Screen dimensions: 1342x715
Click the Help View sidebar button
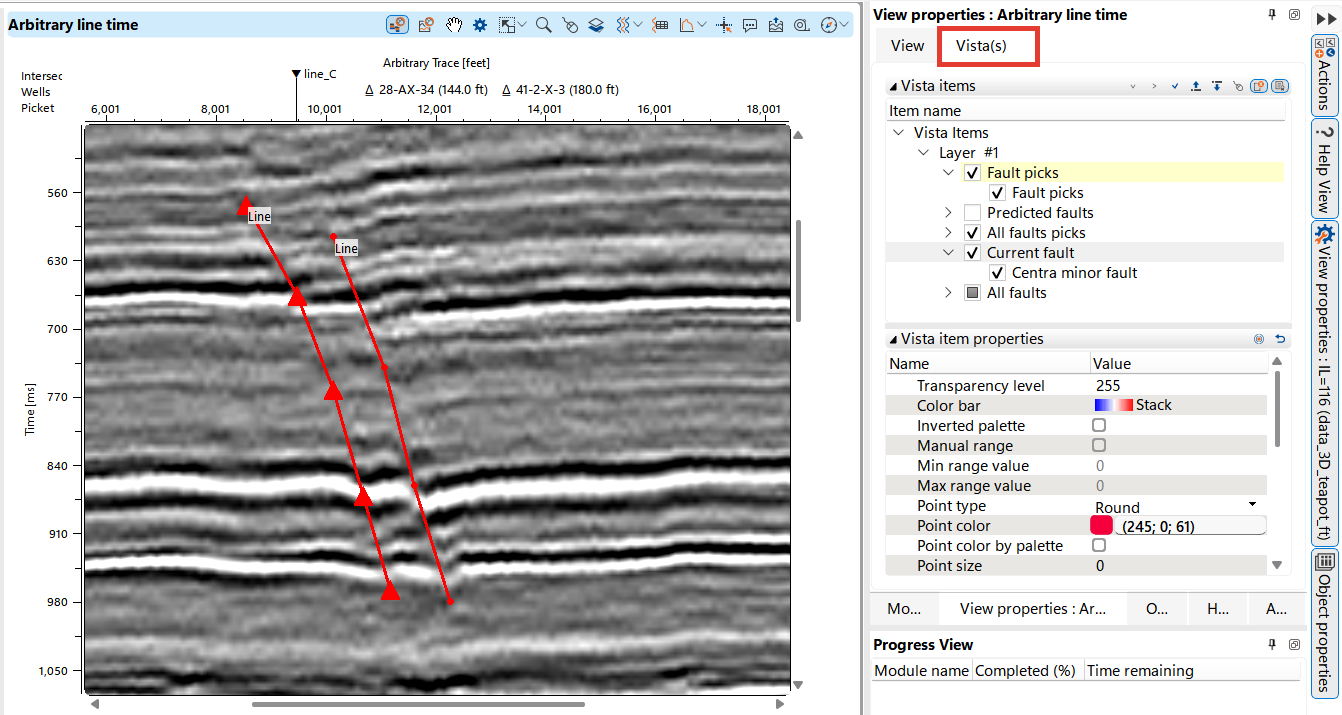tap(1324, 172)
